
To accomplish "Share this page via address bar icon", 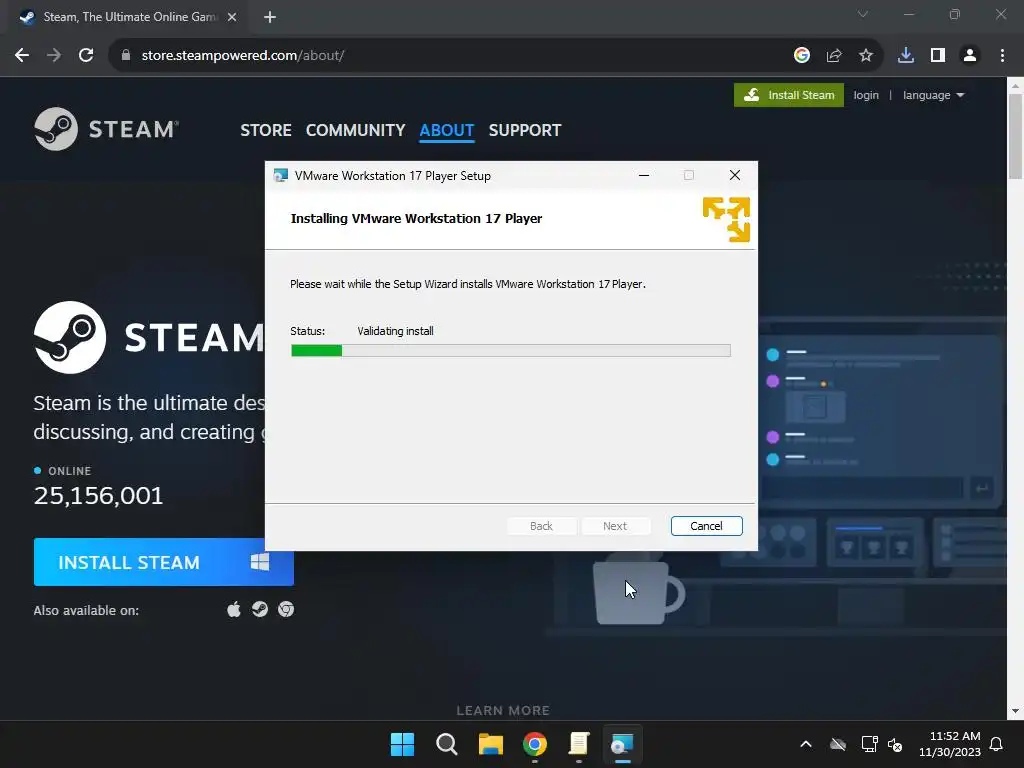I will (x=834, y=56).
